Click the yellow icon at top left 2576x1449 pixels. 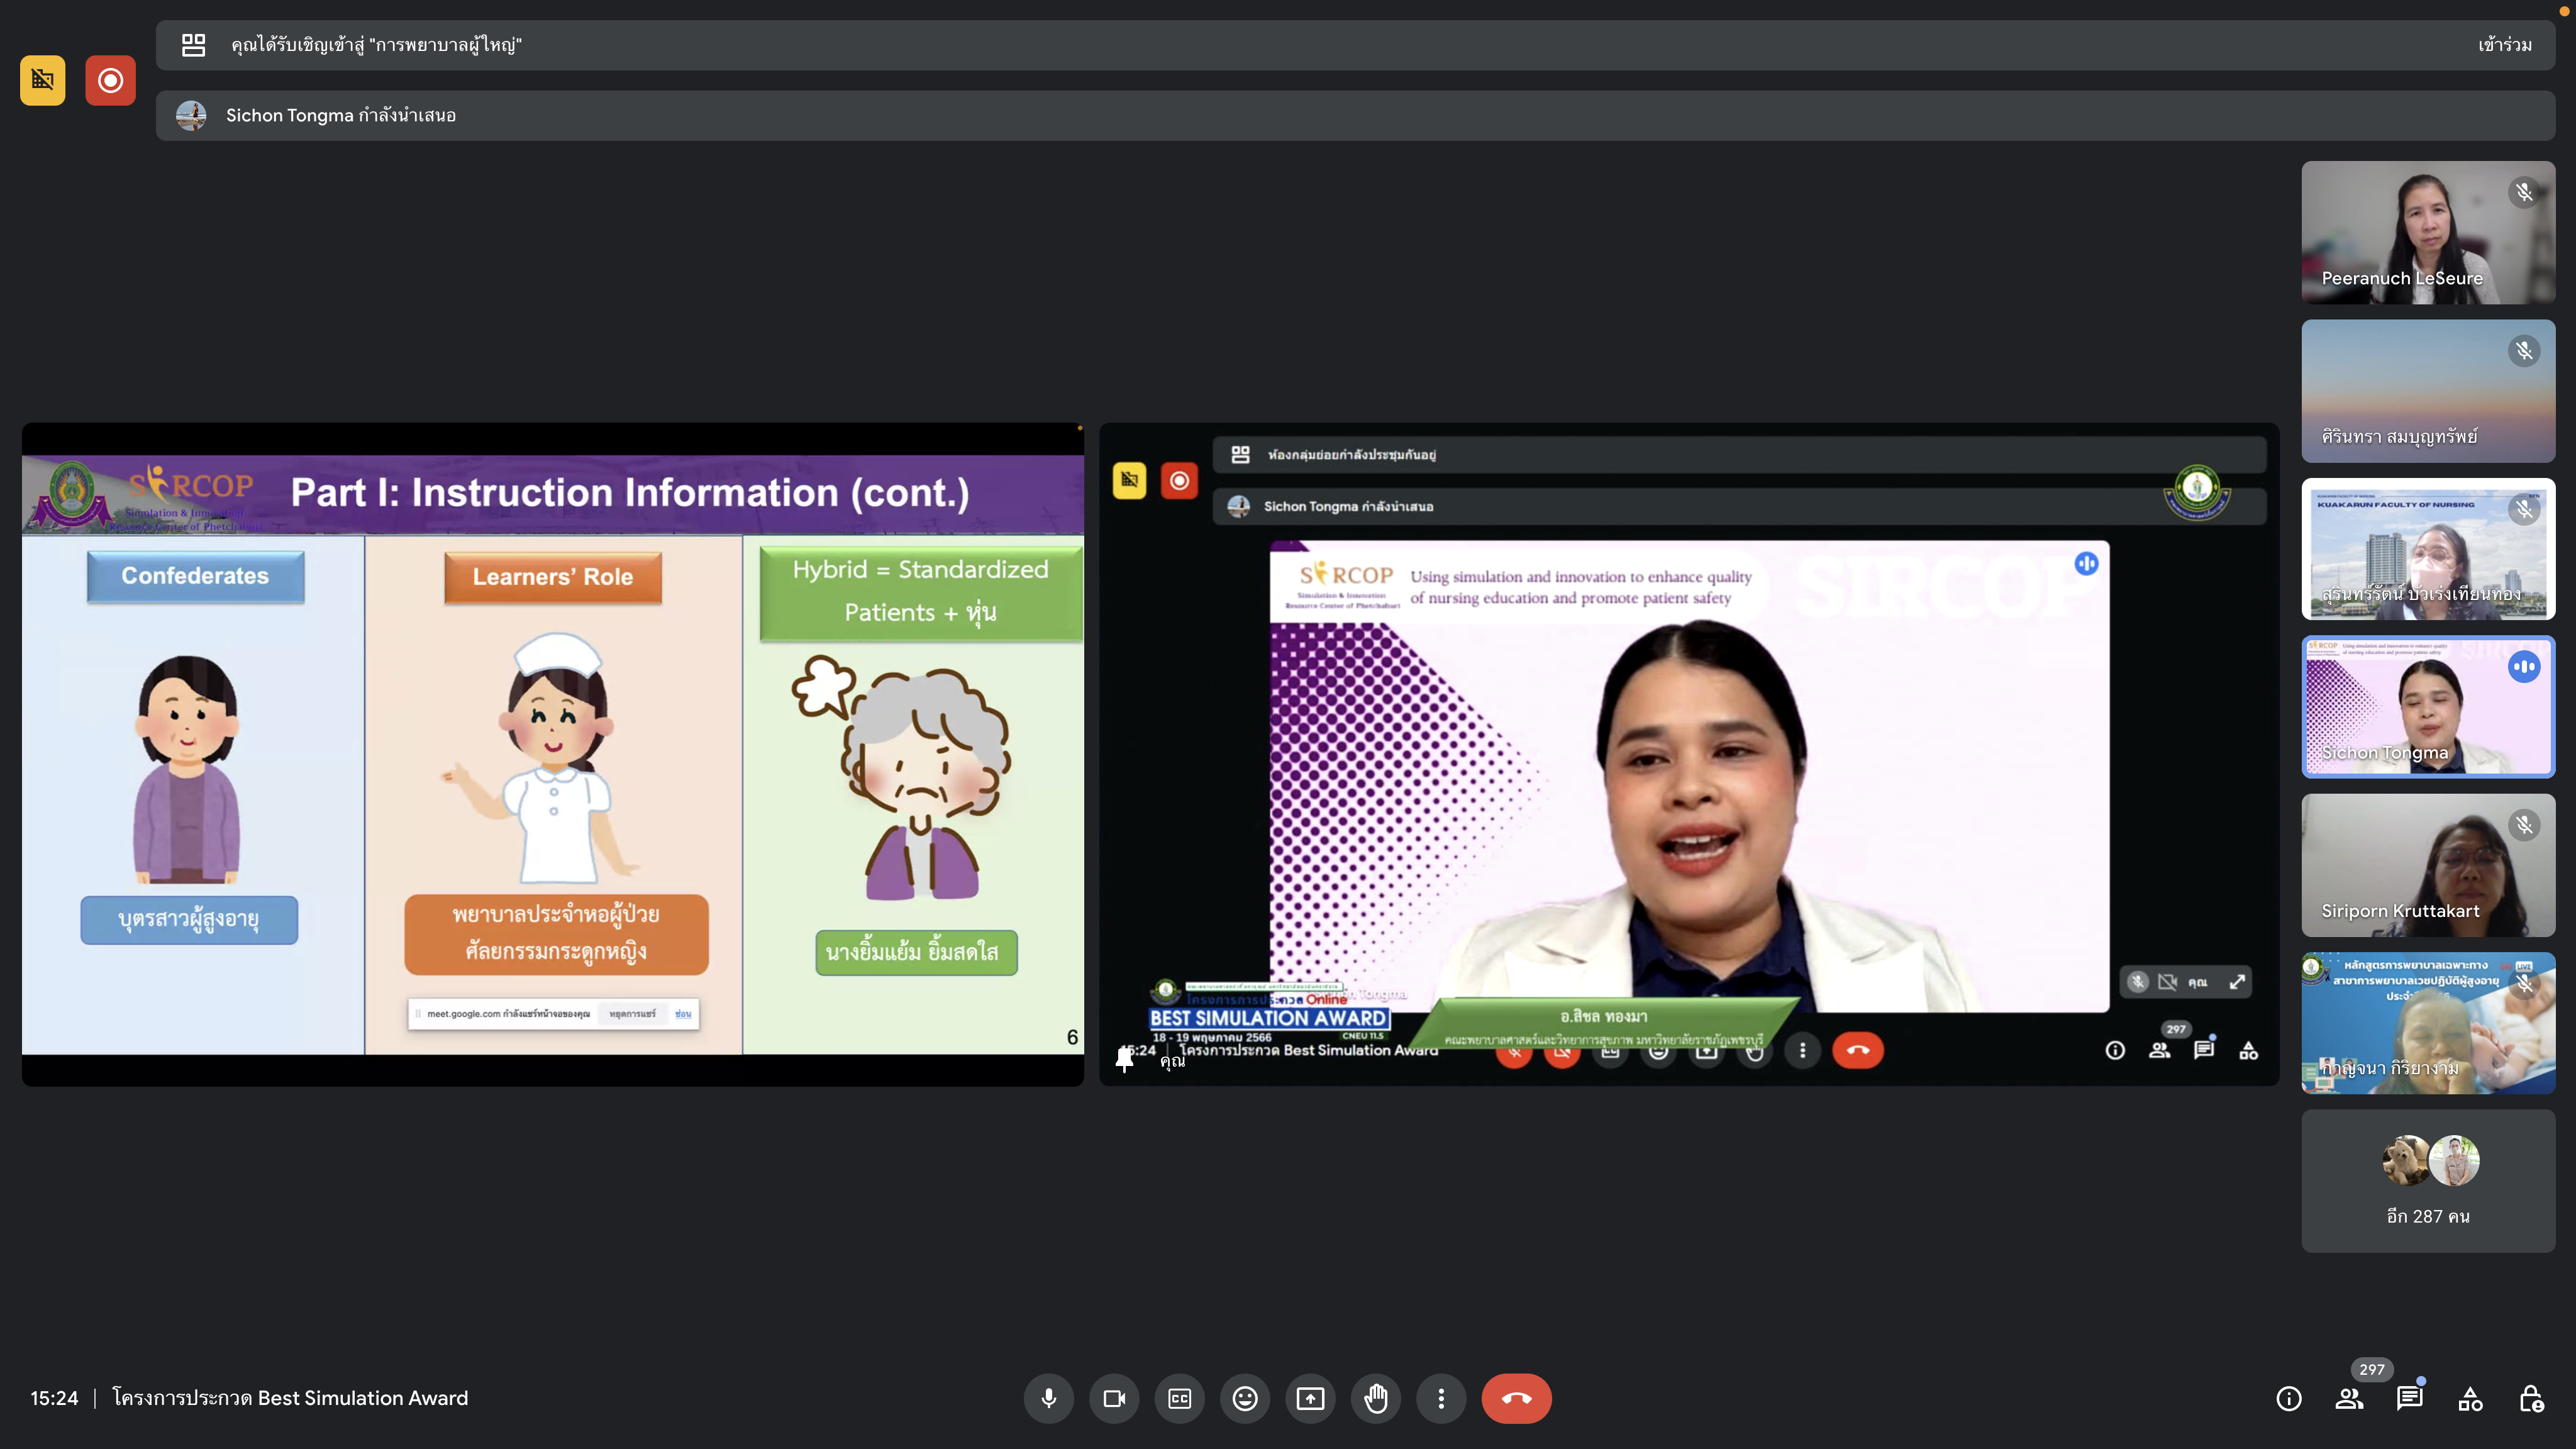[43, 80]
